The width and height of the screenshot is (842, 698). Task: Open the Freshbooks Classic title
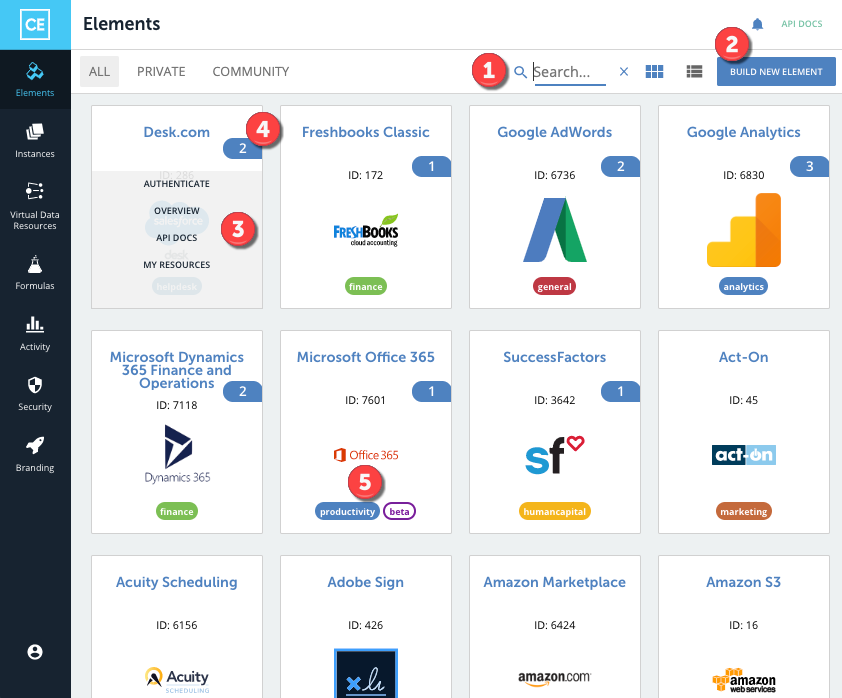pos(366,132)
